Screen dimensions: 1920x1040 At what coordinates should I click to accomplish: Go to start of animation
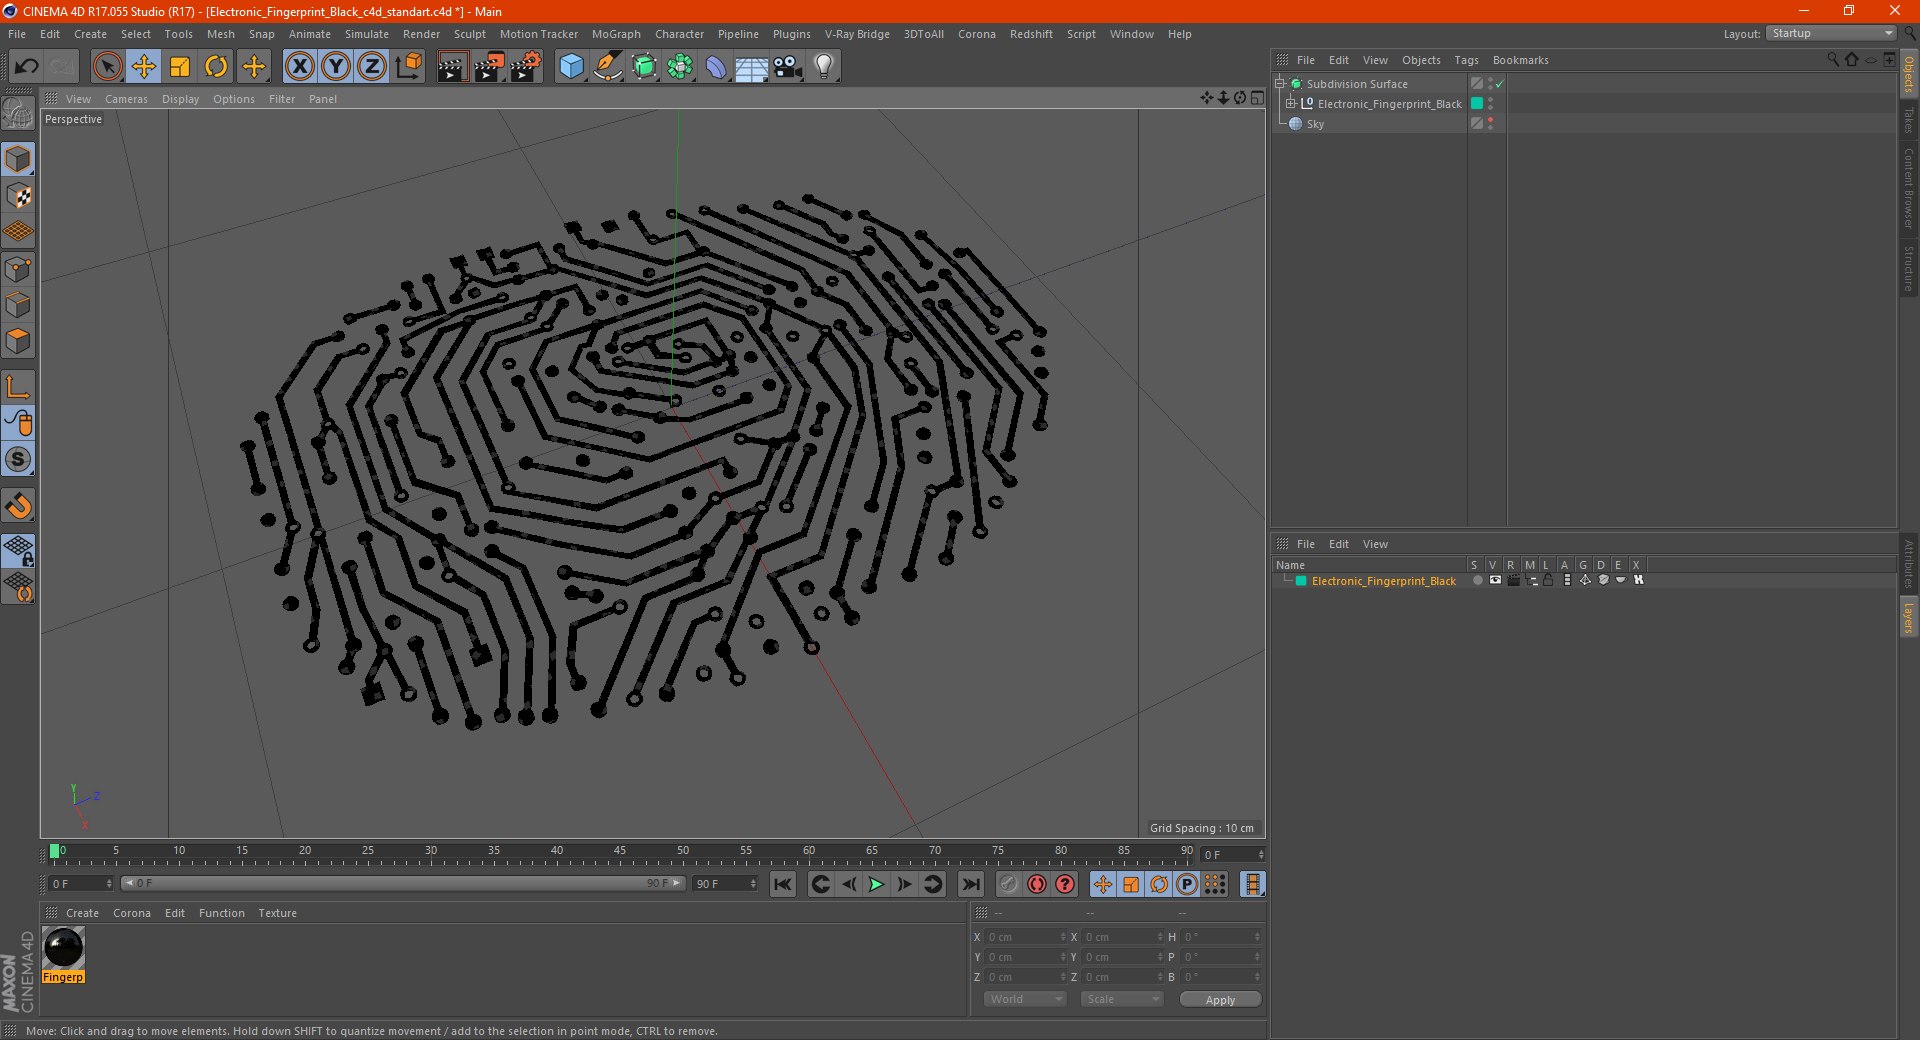(x=783, y=884)
